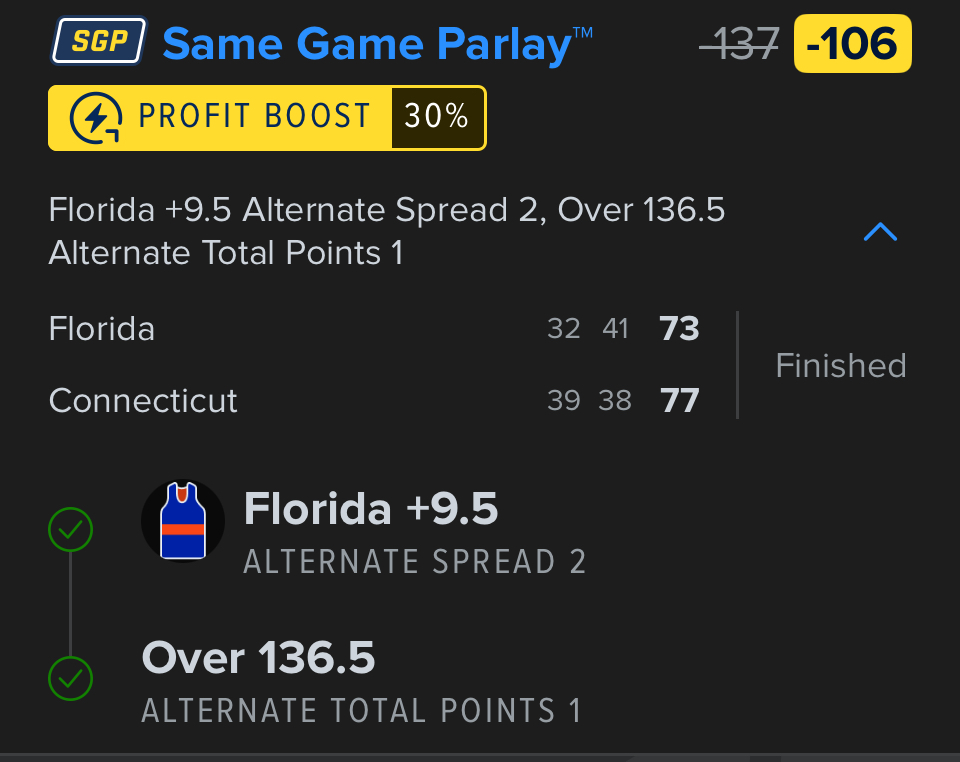Click the Profit Boost lightning icon
This screenshot has height=762, width=960.
96,118
